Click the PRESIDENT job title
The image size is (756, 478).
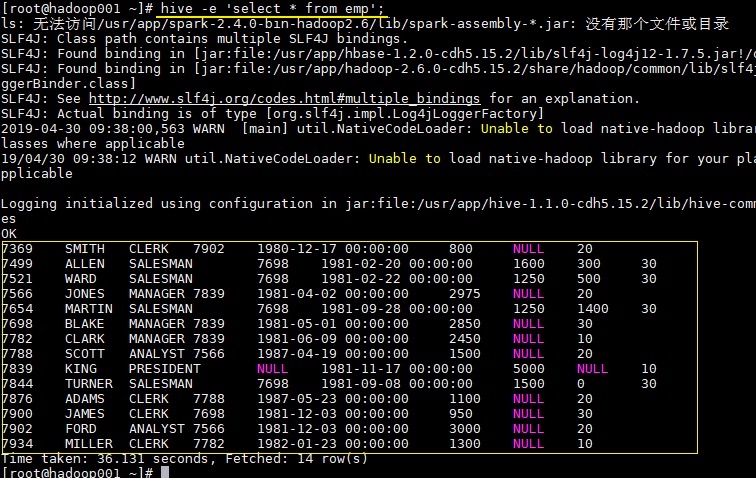coord(164,369)
